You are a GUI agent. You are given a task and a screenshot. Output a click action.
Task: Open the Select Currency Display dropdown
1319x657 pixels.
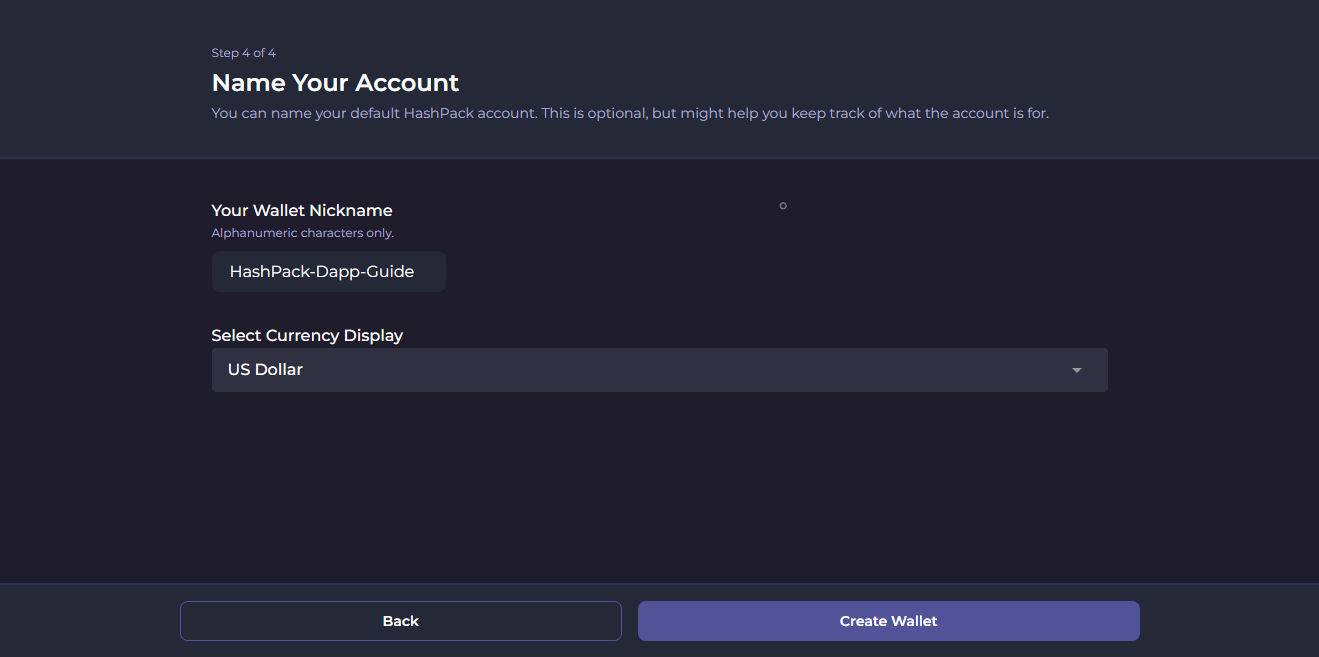(659, 370)
